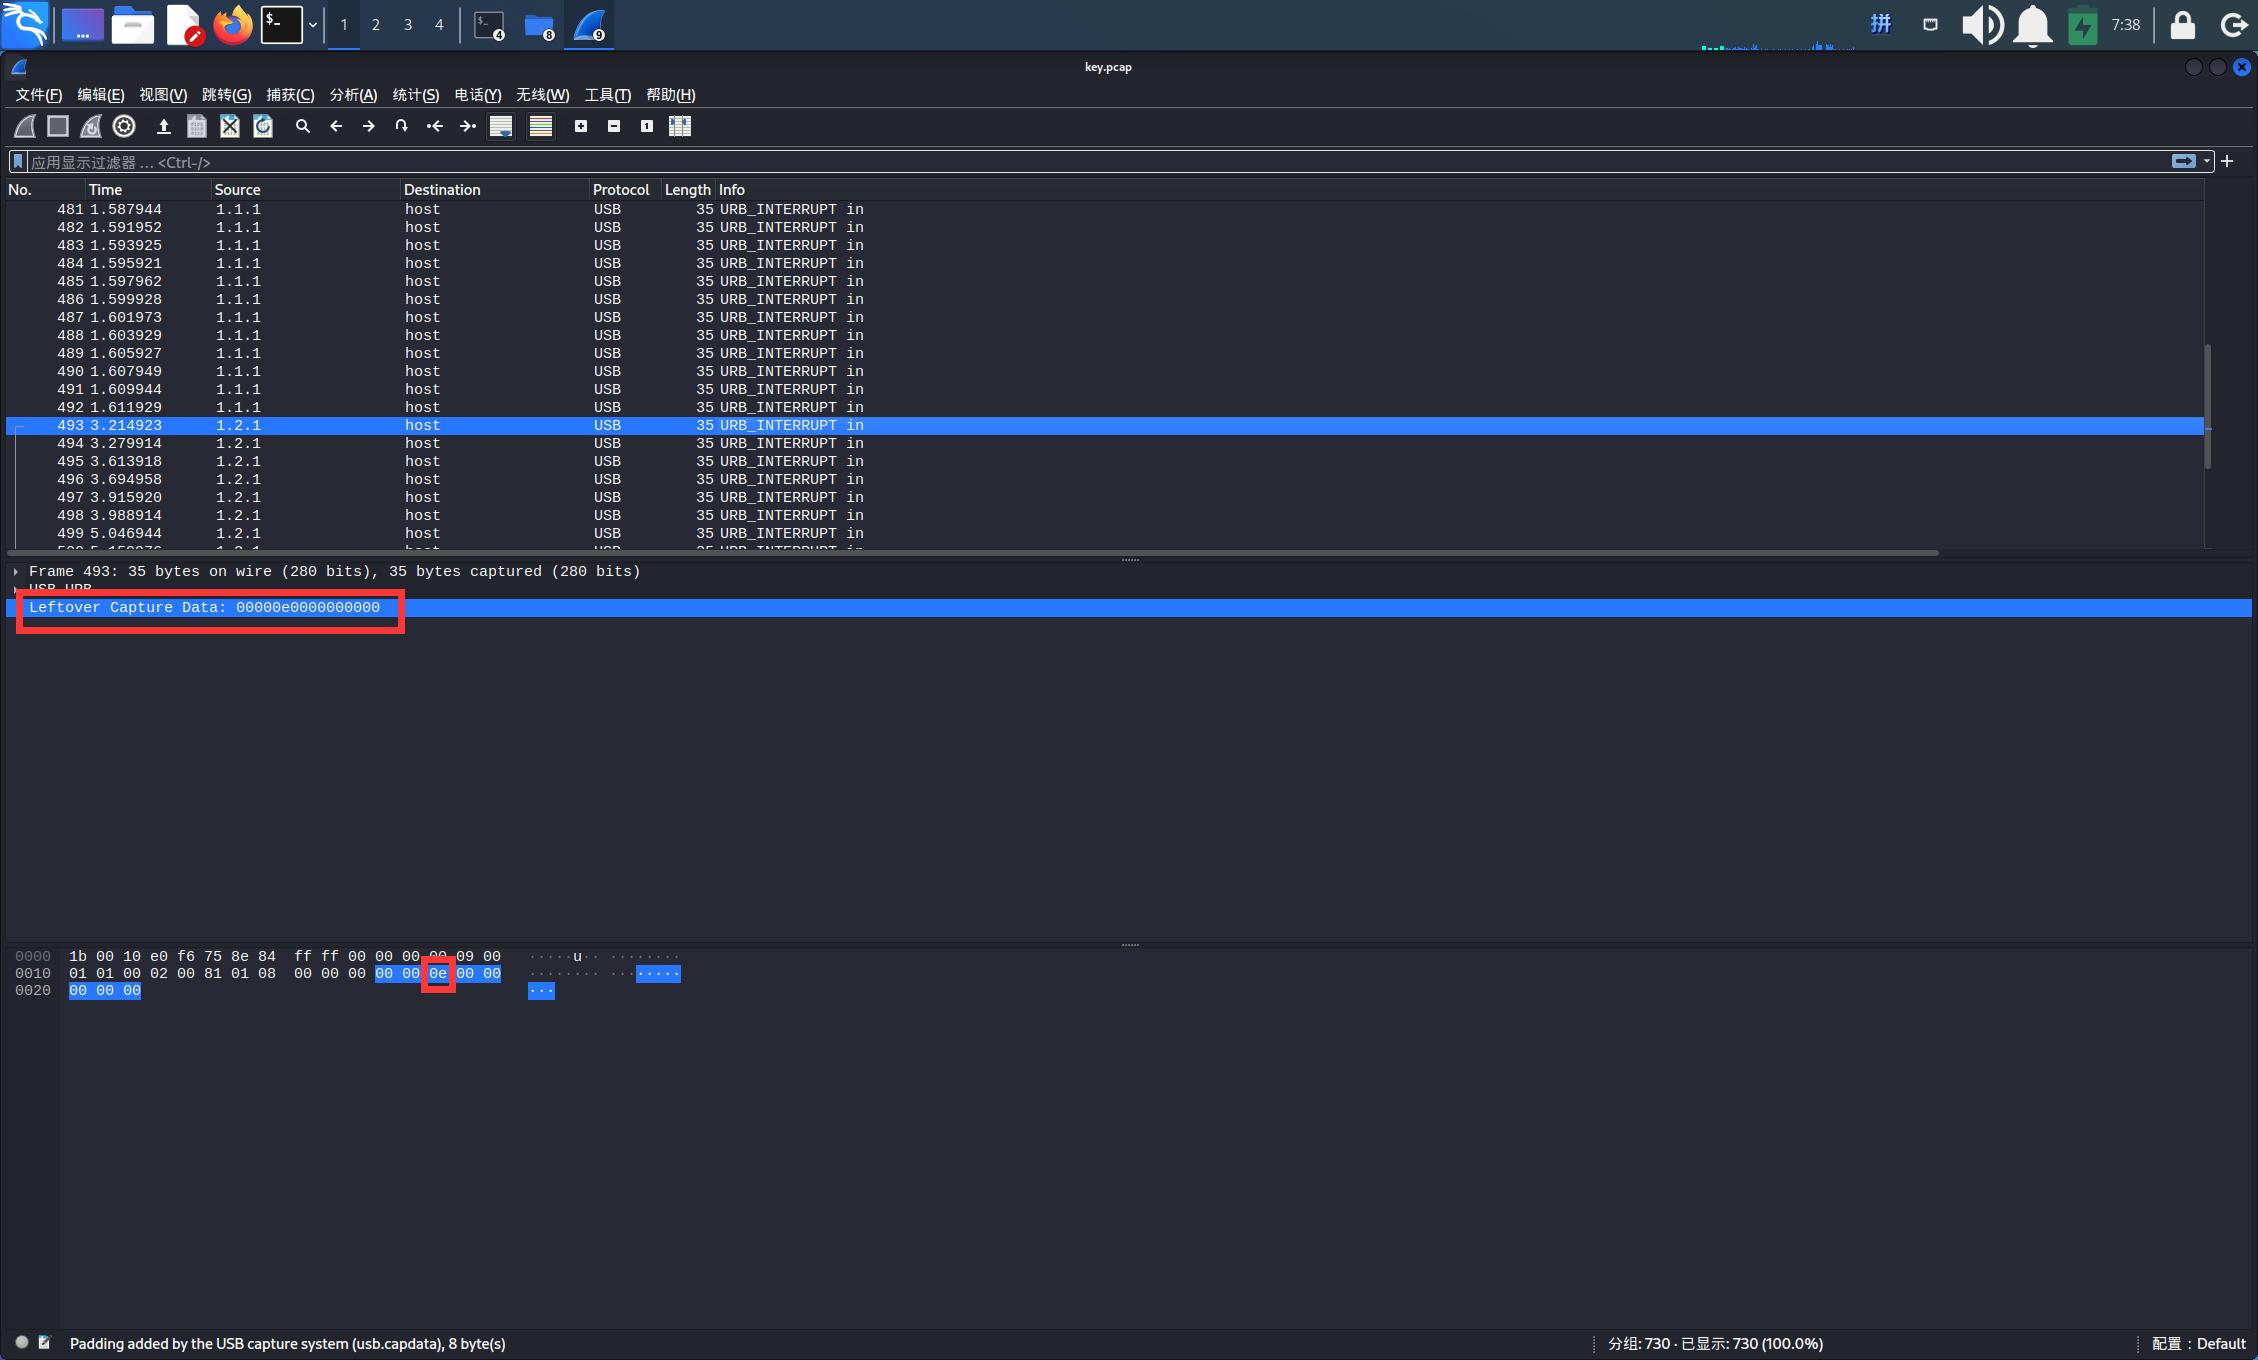The height and width of the screenshot is (1360, 2258).
Task: Toggle auto-scroll during live capture
Action: pos(501,126)
